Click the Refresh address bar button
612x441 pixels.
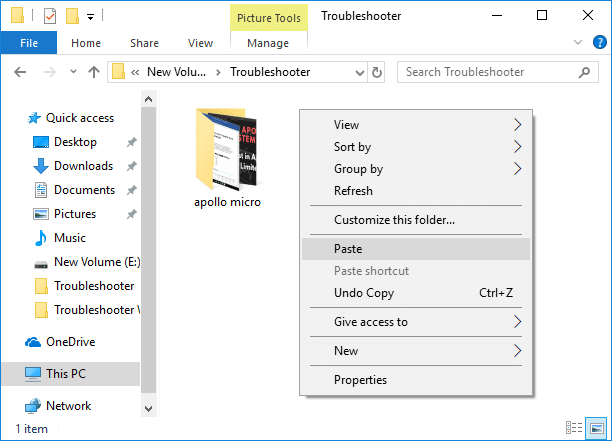coord(377,72)
